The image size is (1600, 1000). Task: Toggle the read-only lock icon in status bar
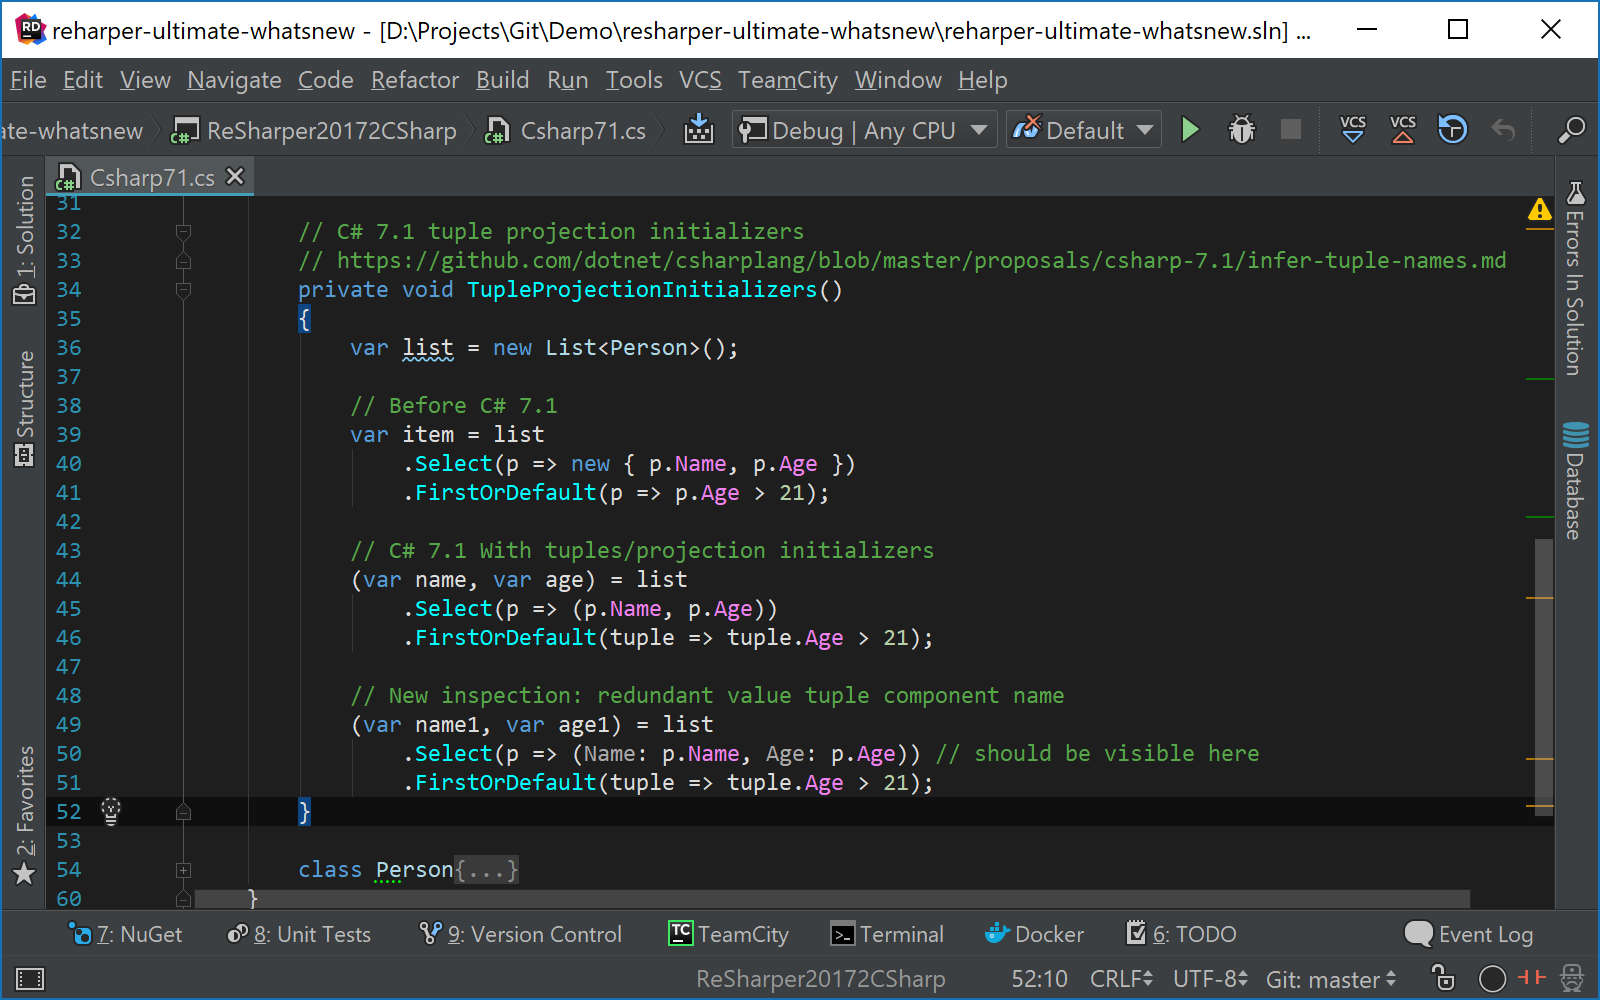1442,978
